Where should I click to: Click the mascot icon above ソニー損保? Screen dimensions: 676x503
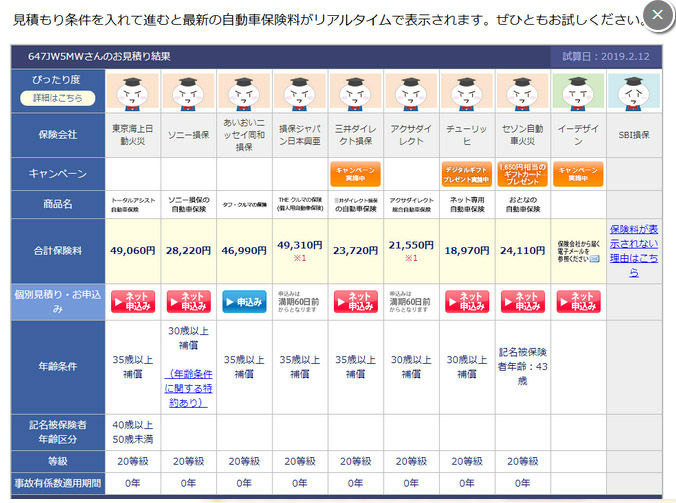[188, 92]
